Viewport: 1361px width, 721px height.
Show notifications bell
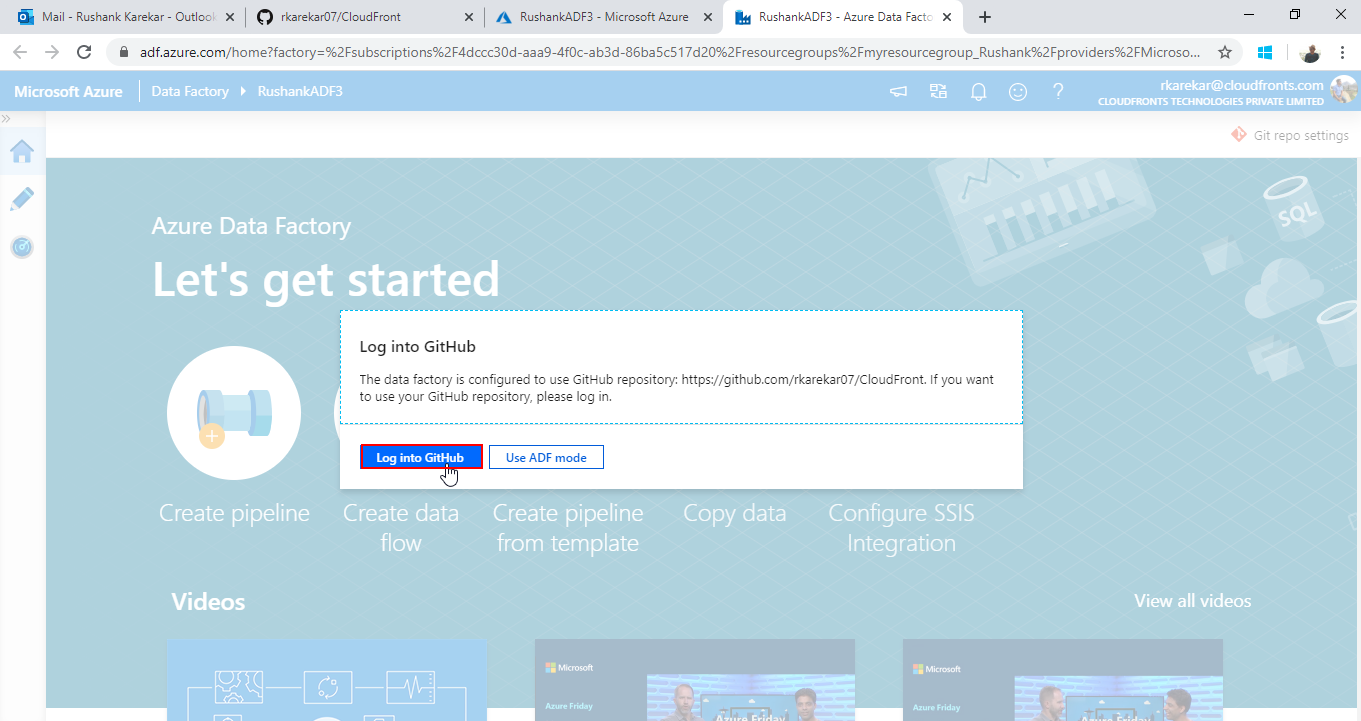tap(978, 92)
